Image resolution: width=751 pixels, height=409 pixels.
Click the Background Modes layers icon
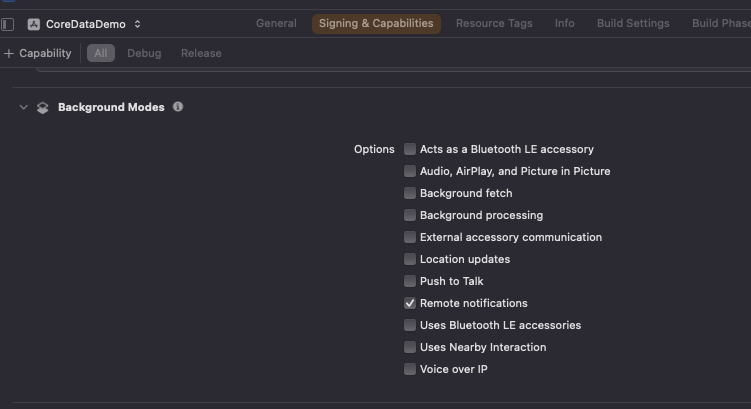42,108
